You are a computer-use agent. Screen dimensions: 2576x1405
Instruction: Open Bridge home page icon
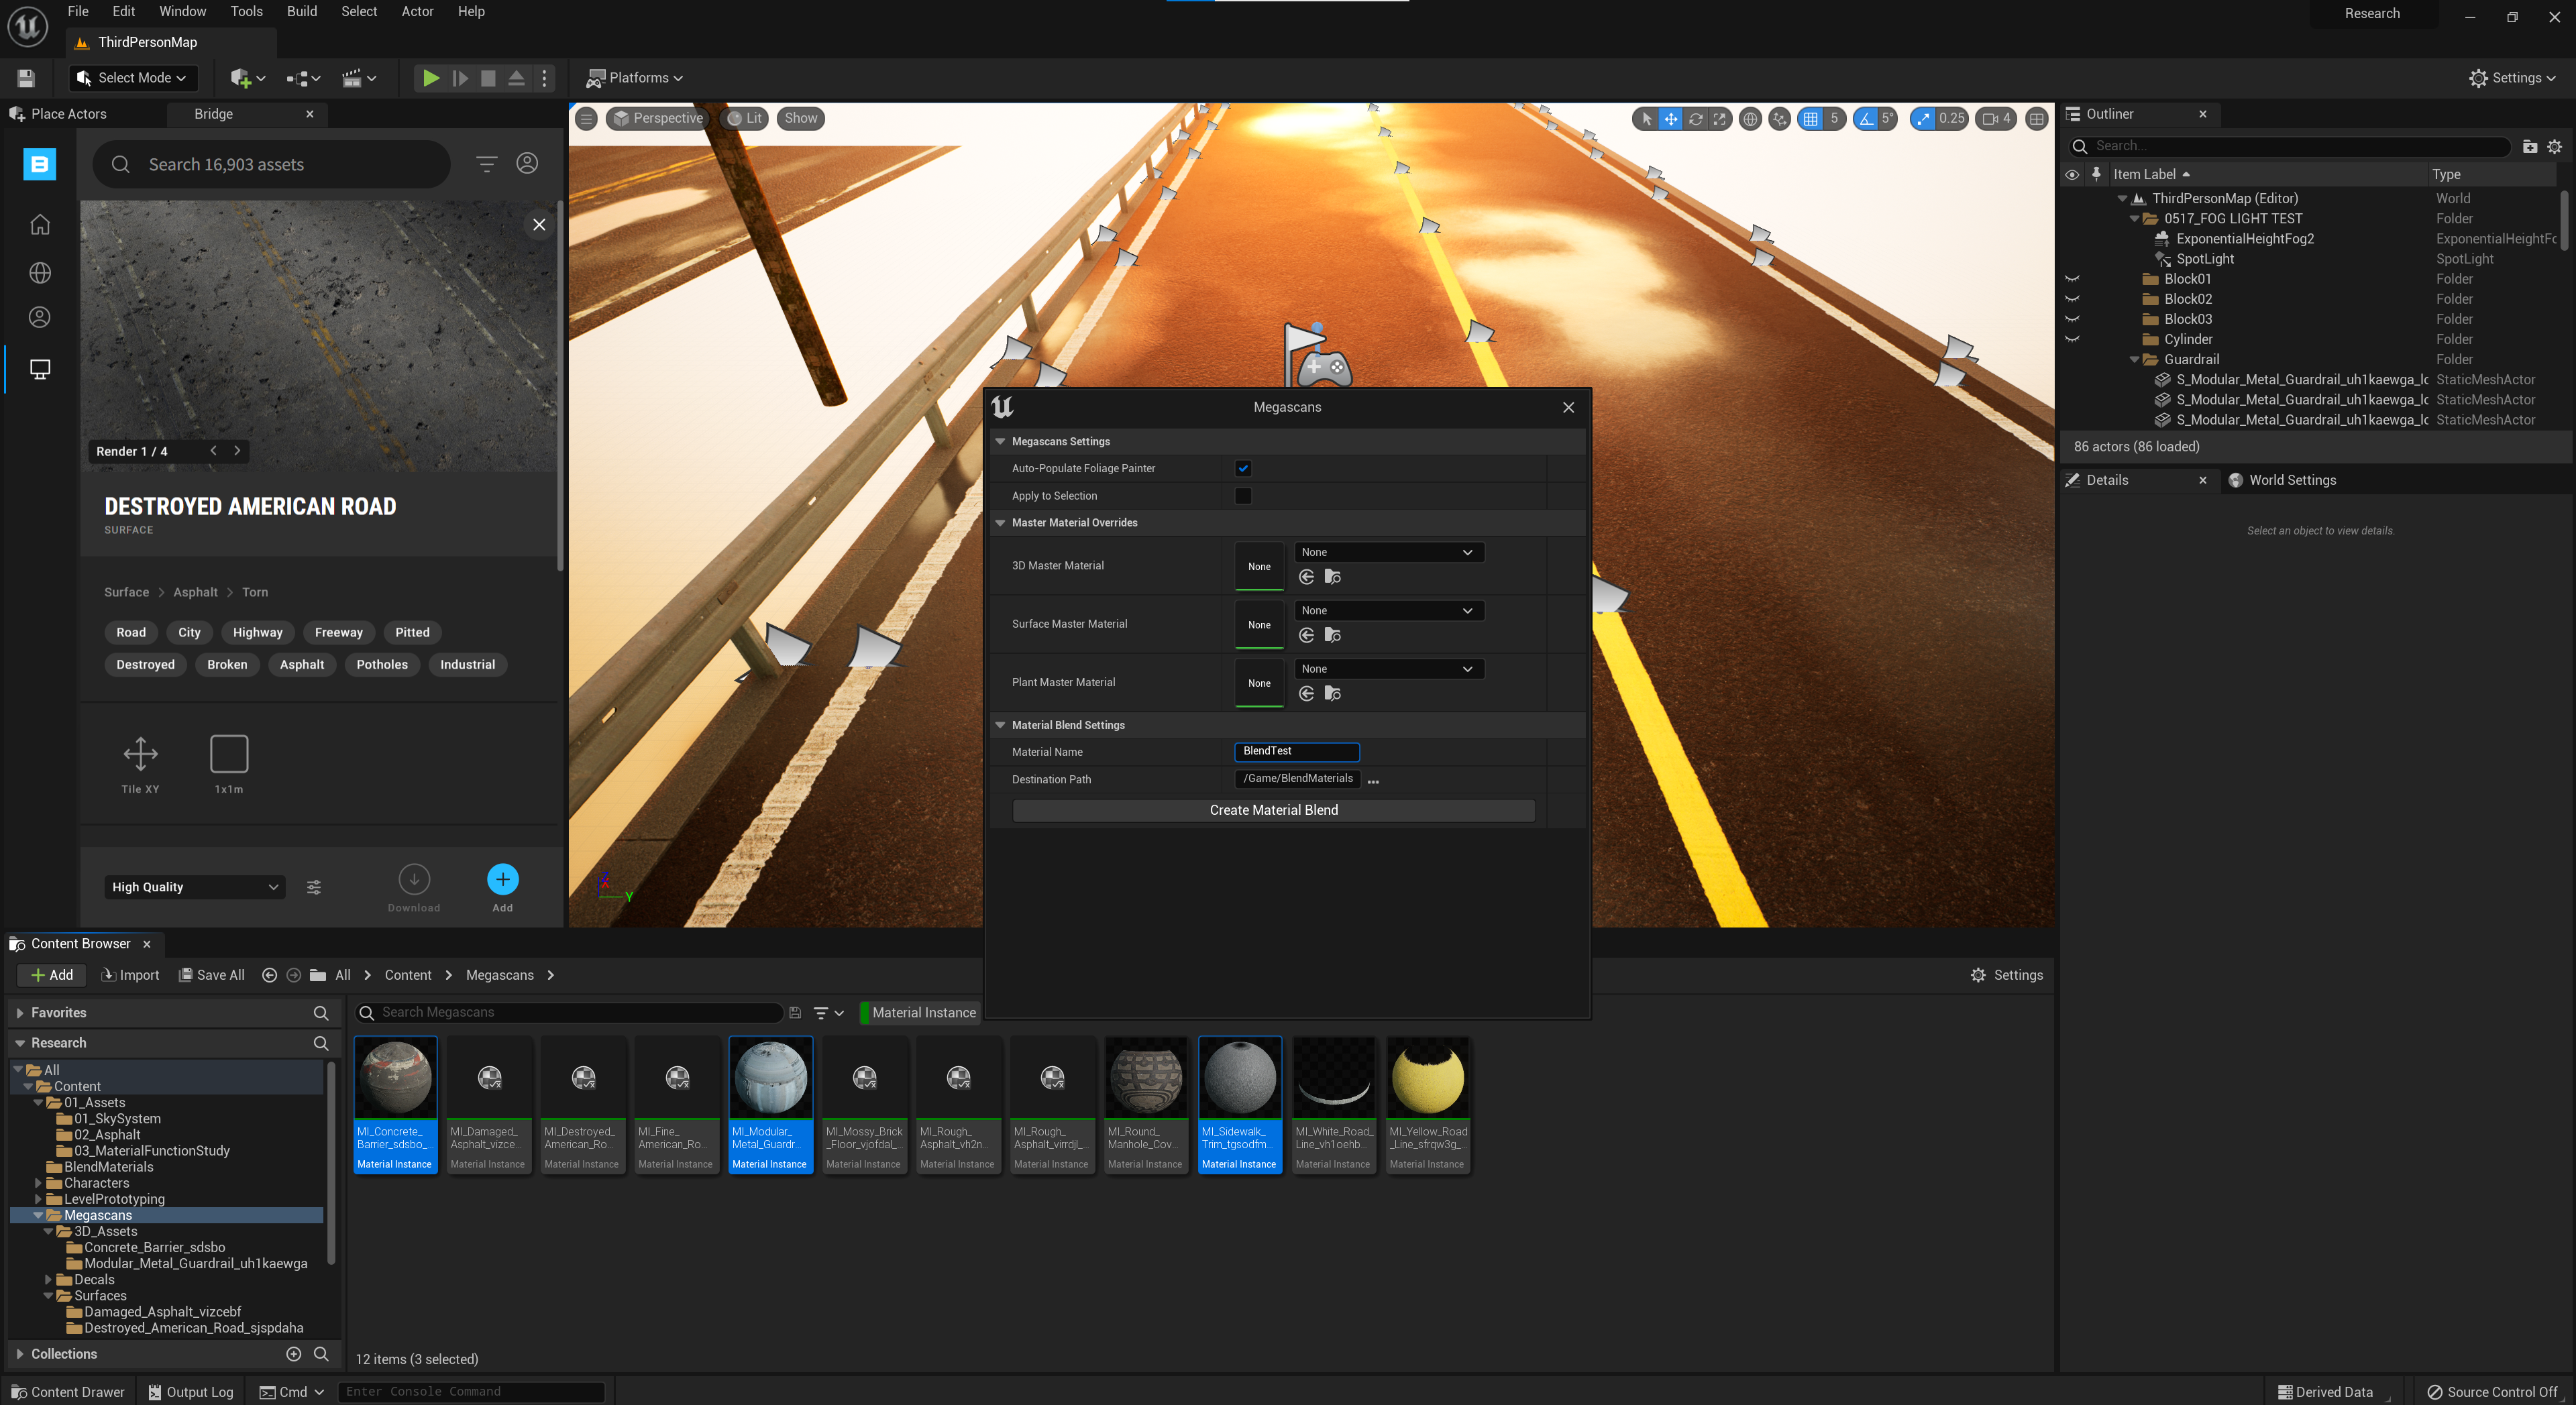(40, 224)
